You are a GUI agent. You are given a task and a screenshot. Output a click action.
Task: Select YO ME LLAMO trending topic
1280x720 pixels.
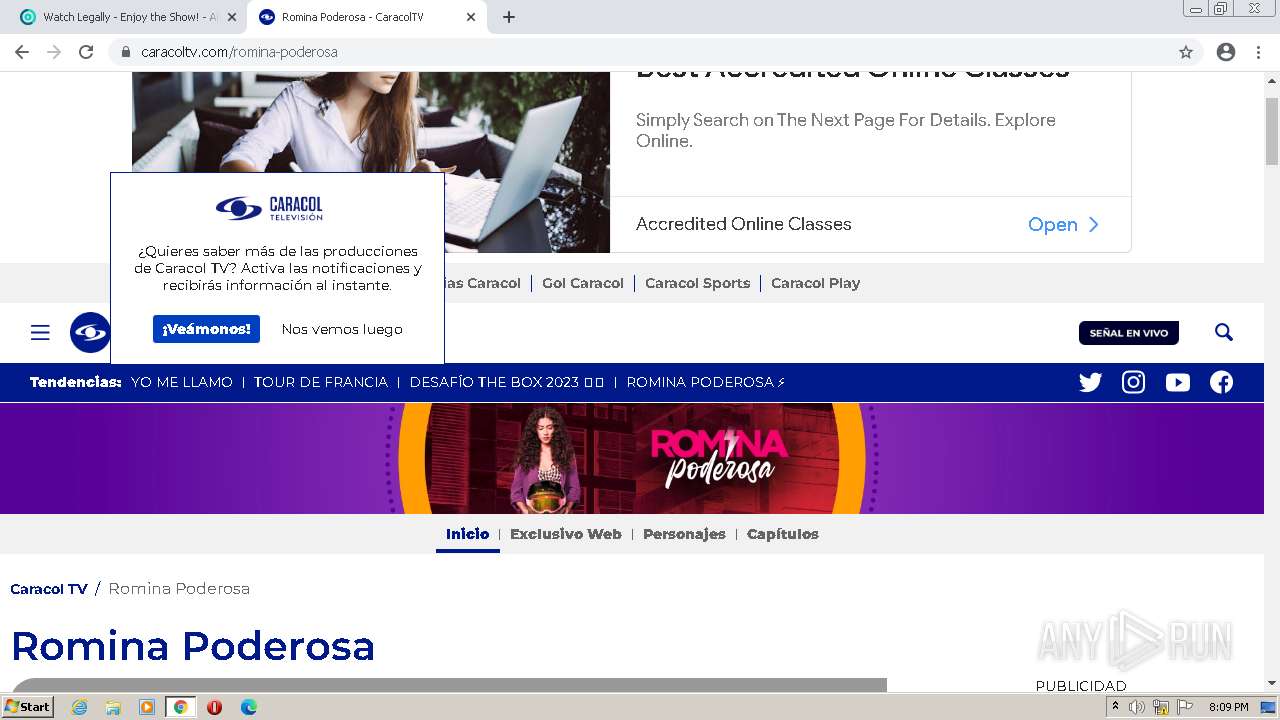(182, 382)
